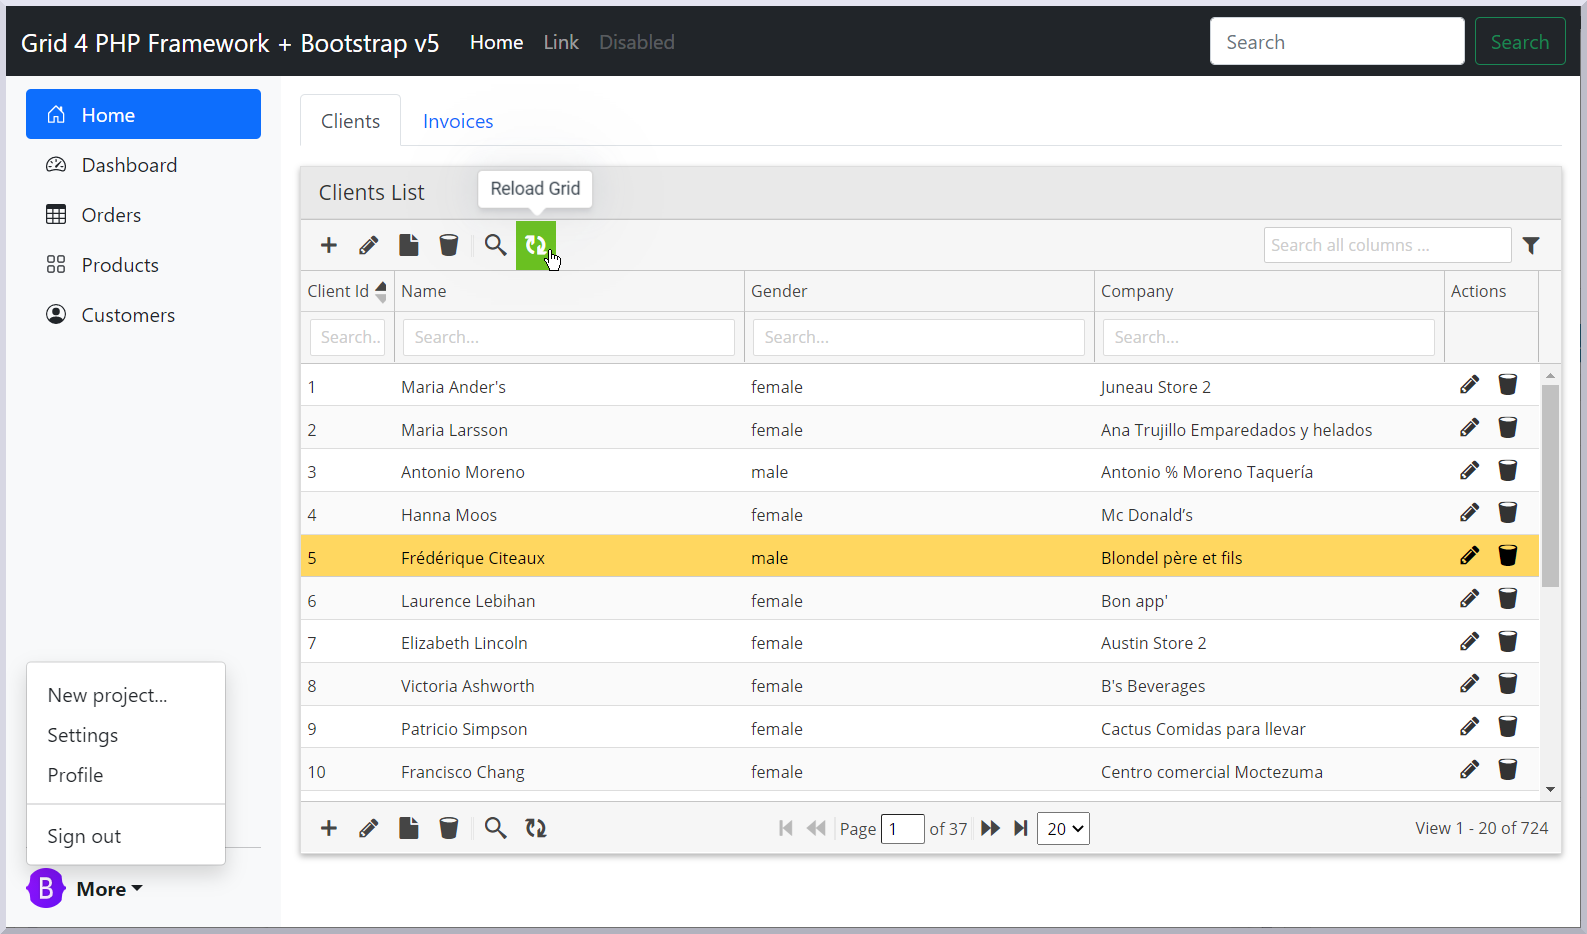Open Dashboard in the sidebar
The image size is (1587, 934).
coord(129,165)
